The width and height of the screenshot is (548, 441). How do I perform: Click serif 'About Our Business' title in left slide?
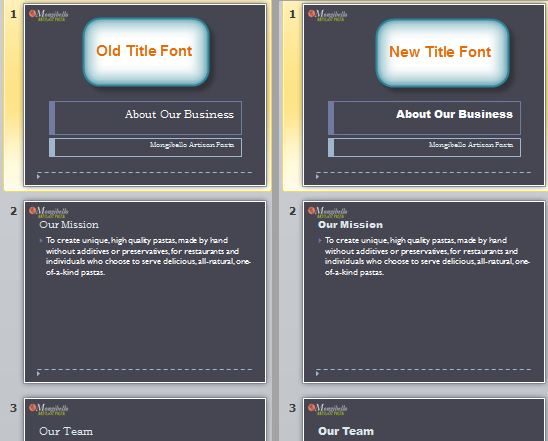(x=179, y=114)
